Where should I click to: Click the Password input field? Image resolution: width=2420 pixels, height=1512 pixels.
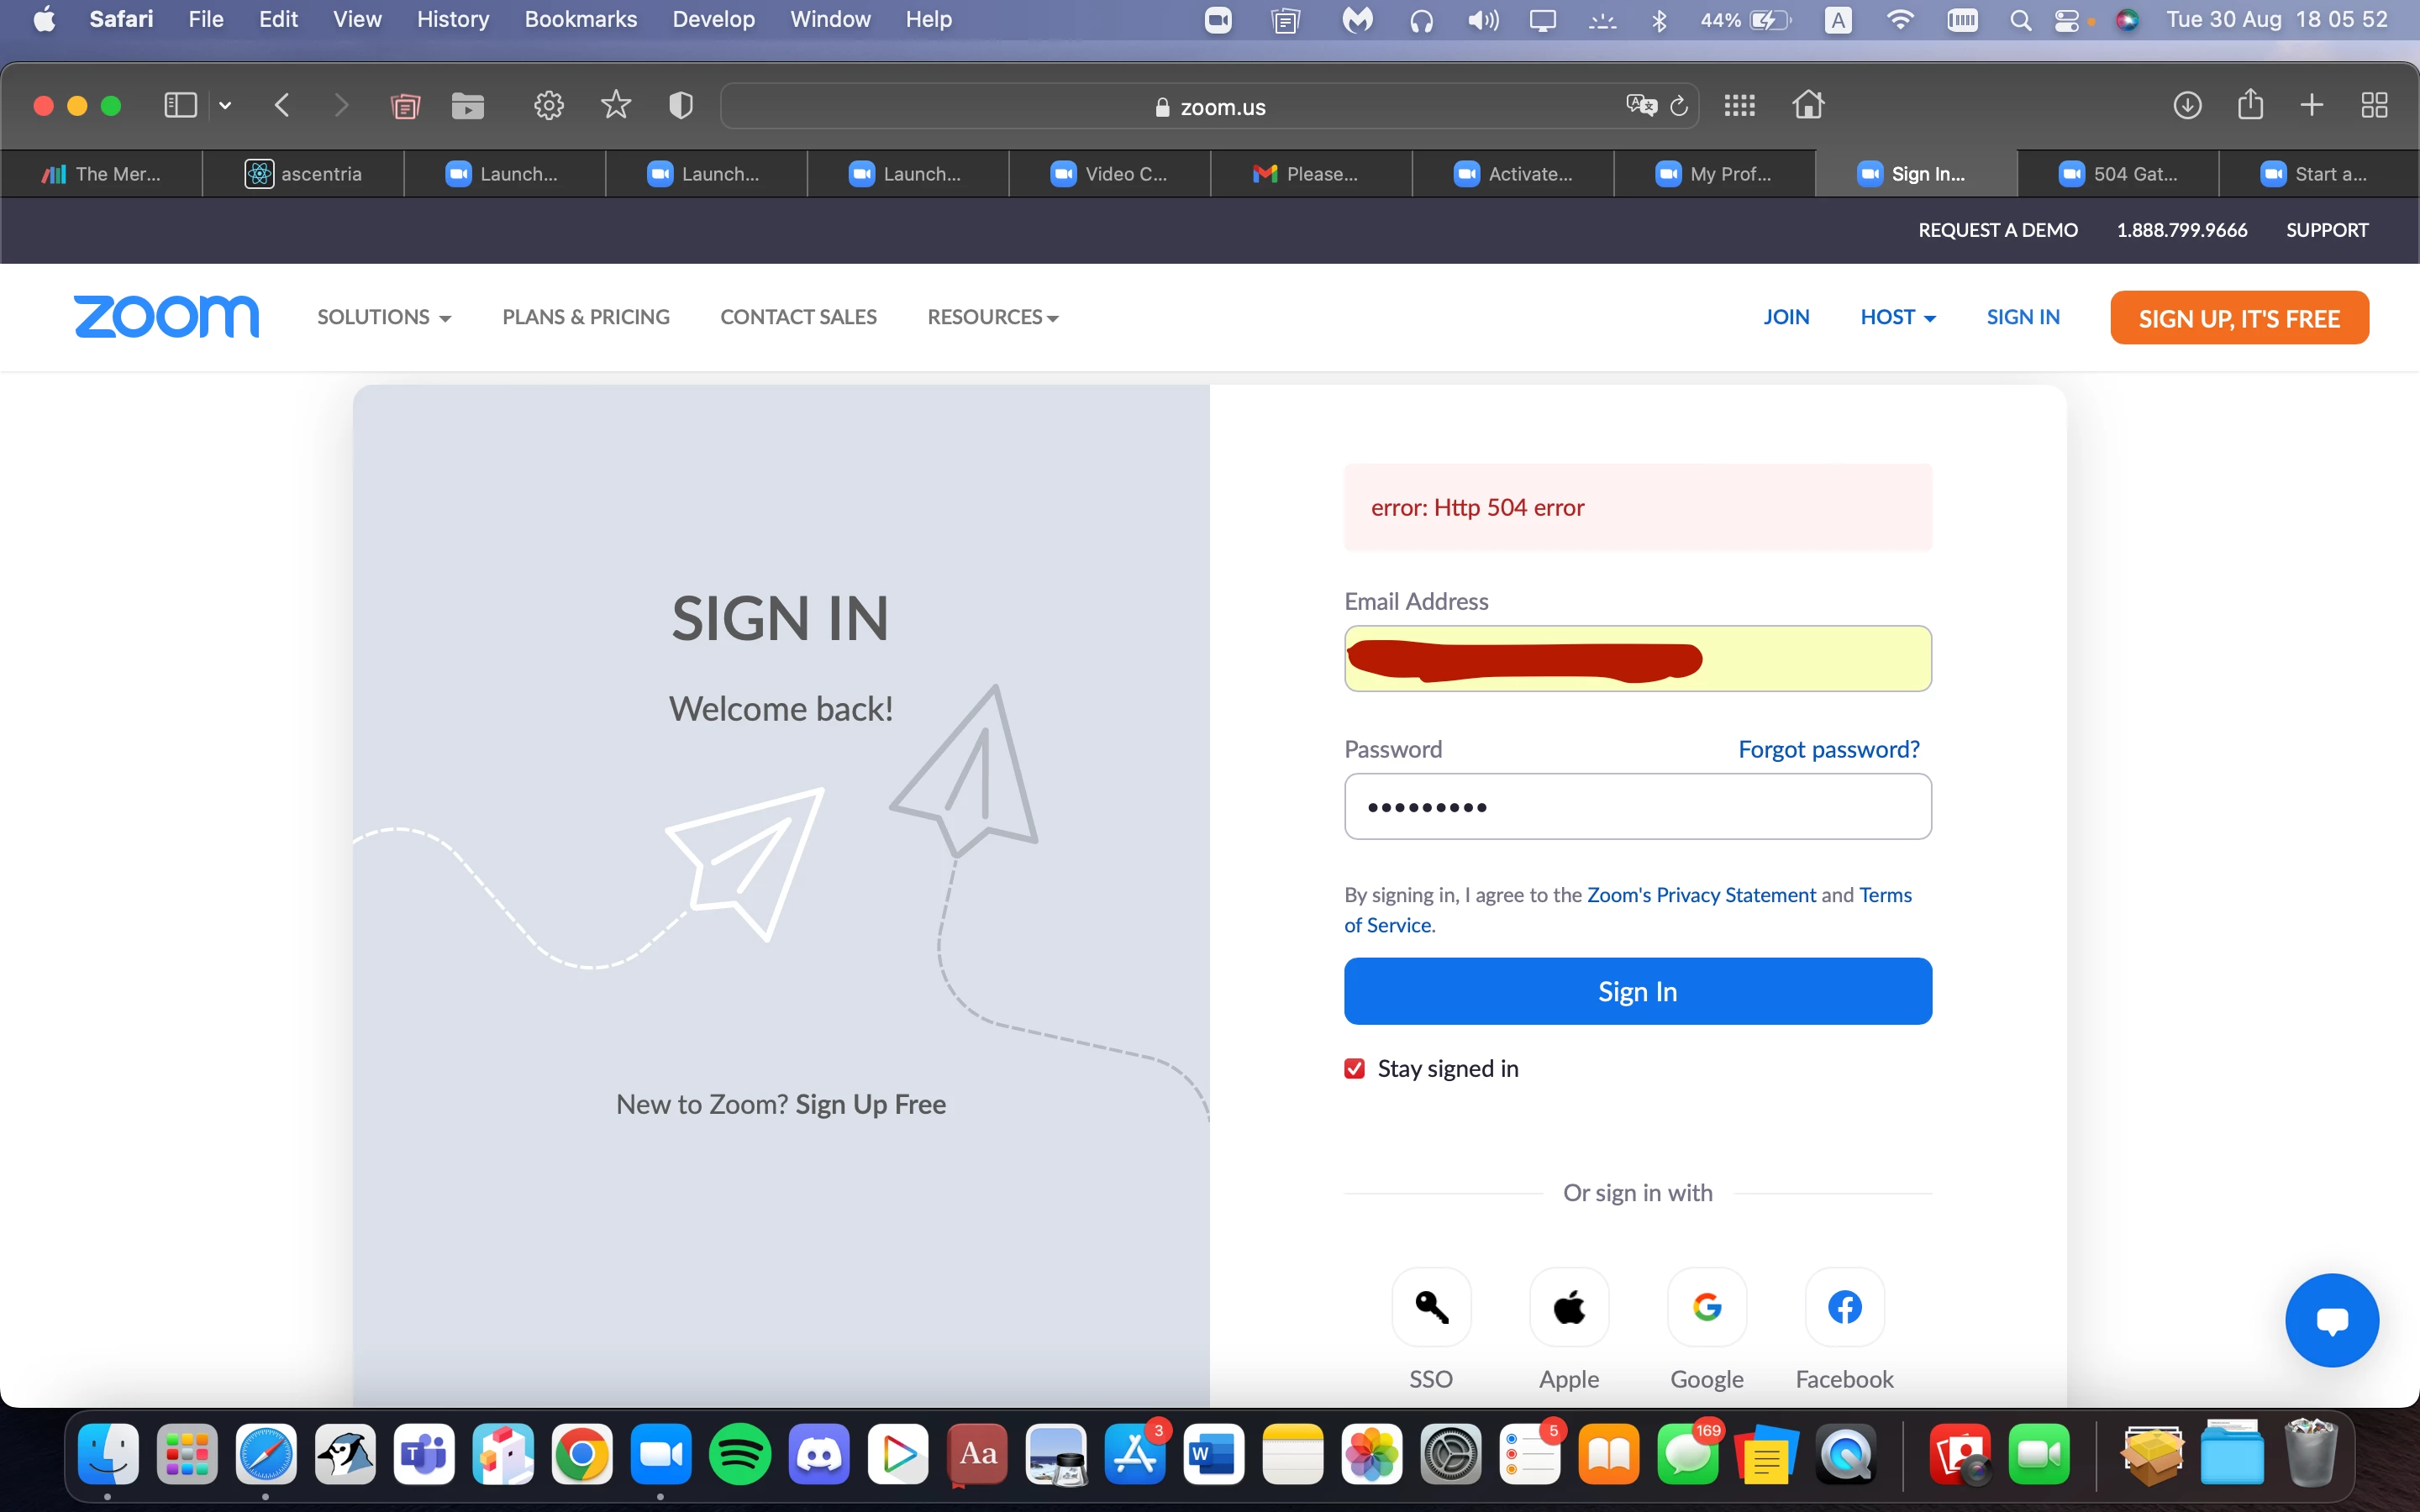(x=1637, y=806)
